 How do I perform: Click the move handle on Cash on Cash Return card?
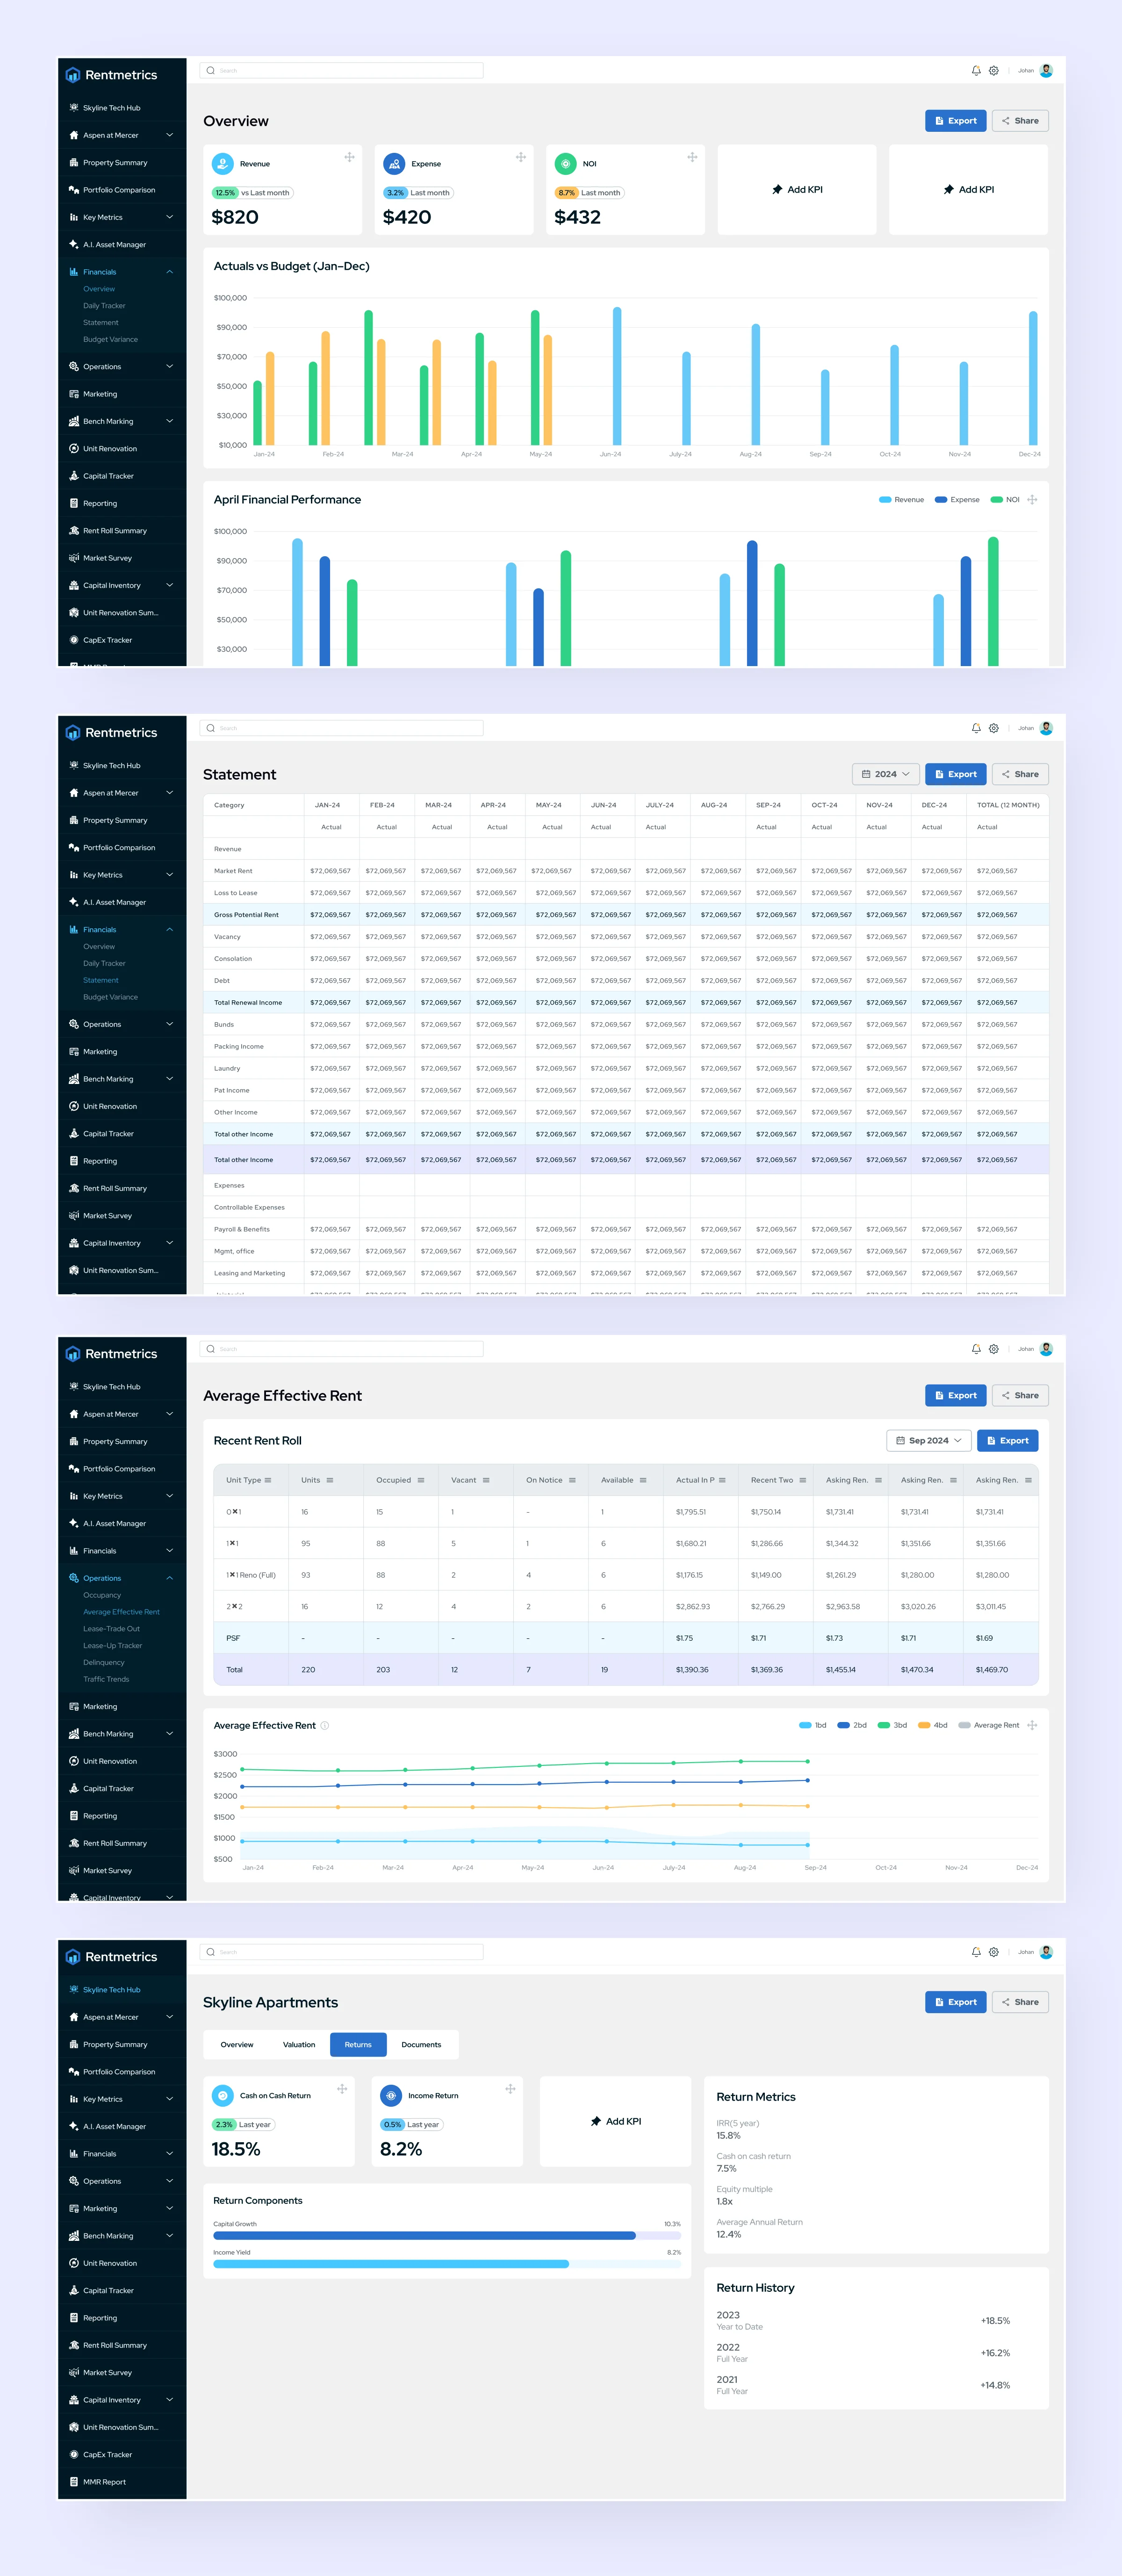click(342, 2089)
